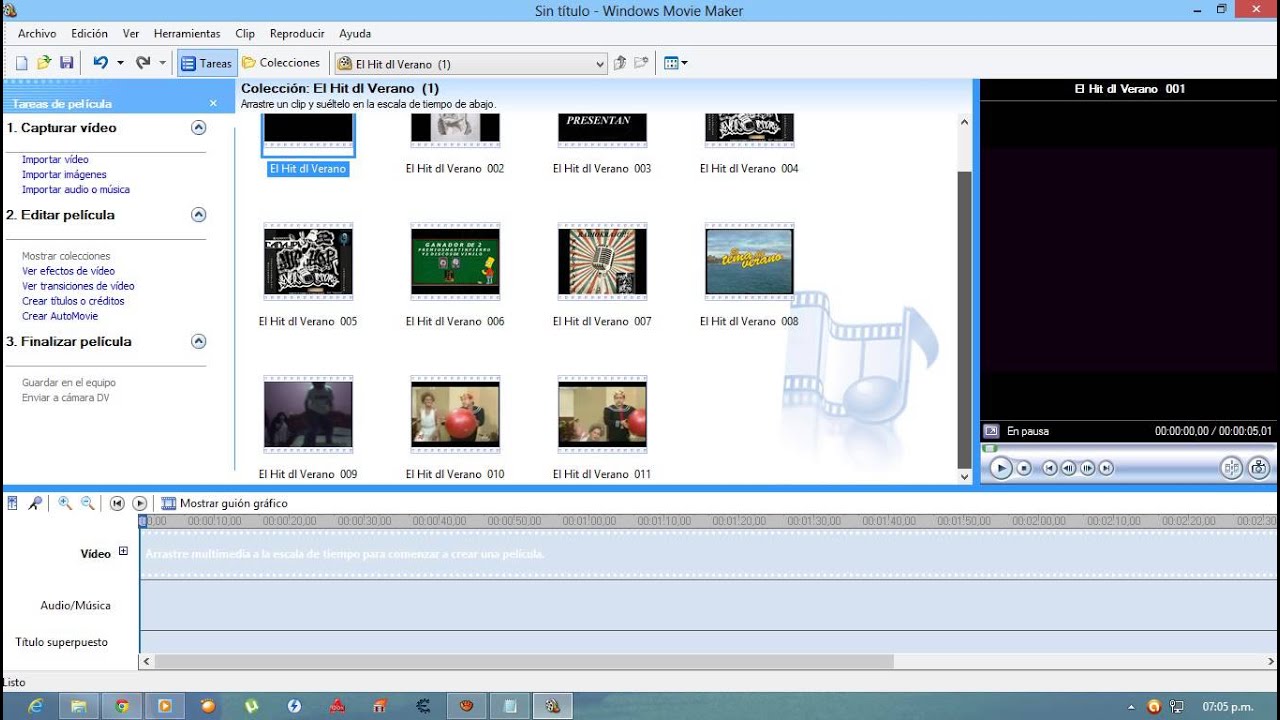Open the Reproducir menu
This screenshot has width=1280, height=720.
[297, 34]
